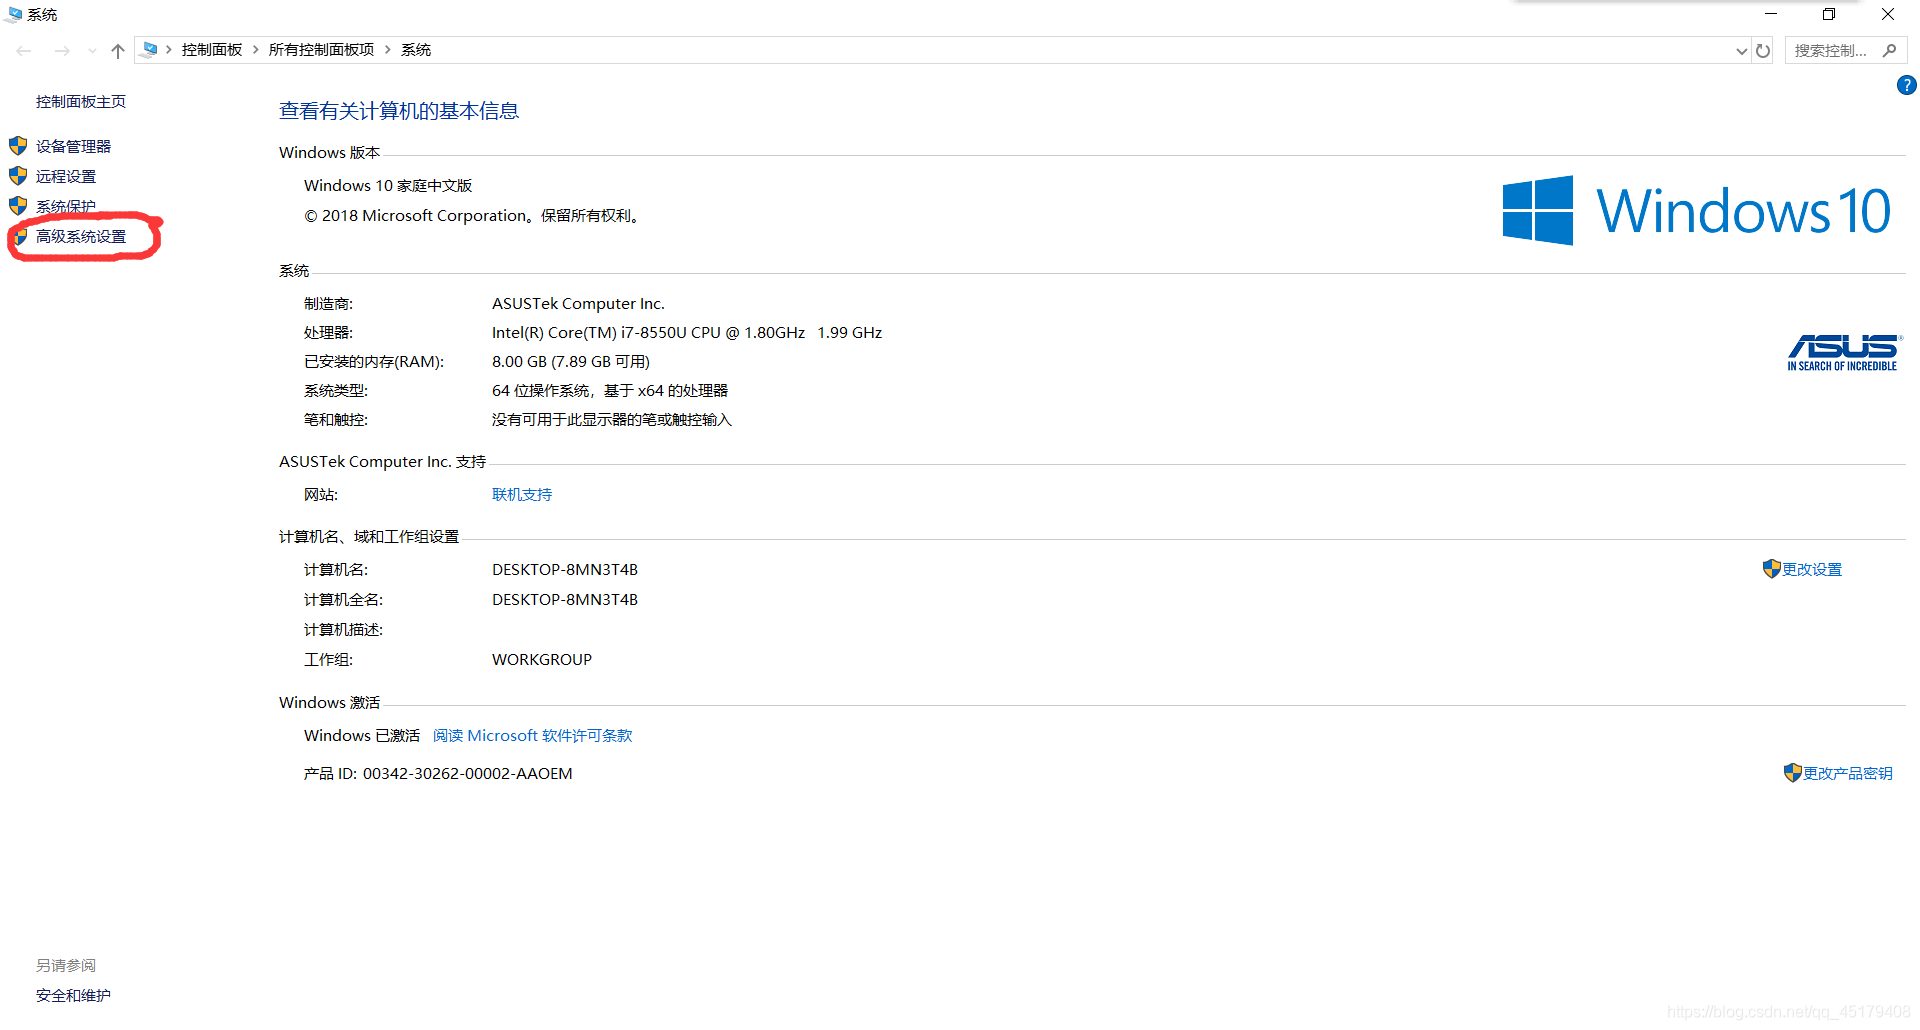Open recent locations dropdown arrow

(92, 50)
